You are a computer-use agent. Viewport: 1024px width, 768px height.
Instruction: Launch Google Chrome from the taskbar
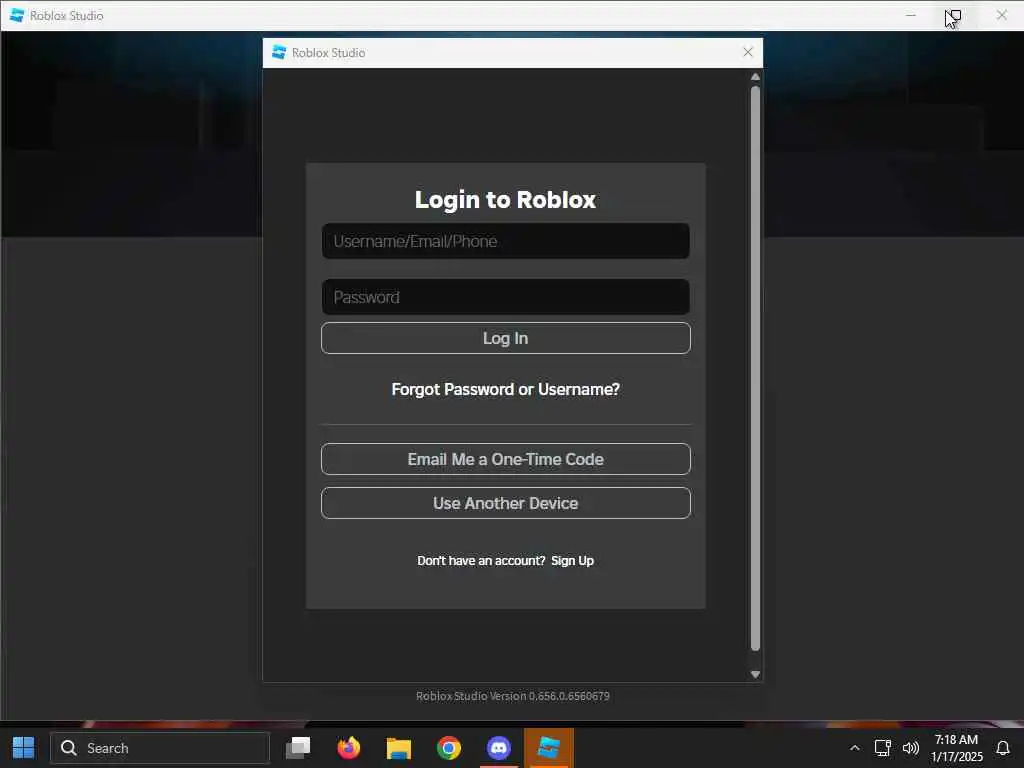pyautogui.click(x=449, y=748)
